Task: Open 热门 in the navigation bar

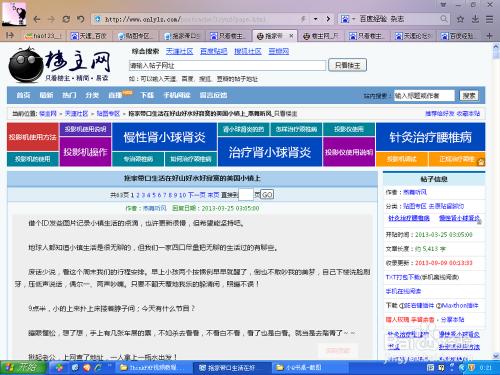Action: pyautogui.click(x=69, y=95)
